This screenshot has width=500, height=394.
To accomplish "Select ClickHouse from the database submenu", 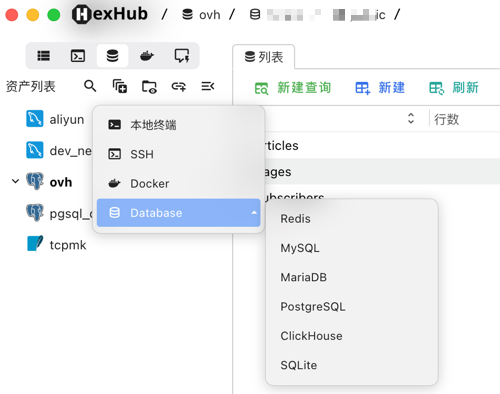I will click(x=352, y=336).
